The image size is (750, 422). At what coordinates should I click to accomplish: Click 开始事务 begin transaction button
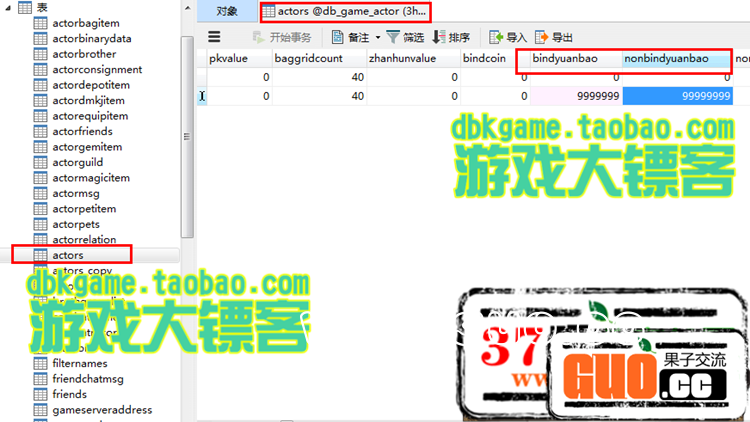pyautogui.click(x=282, y=37)
